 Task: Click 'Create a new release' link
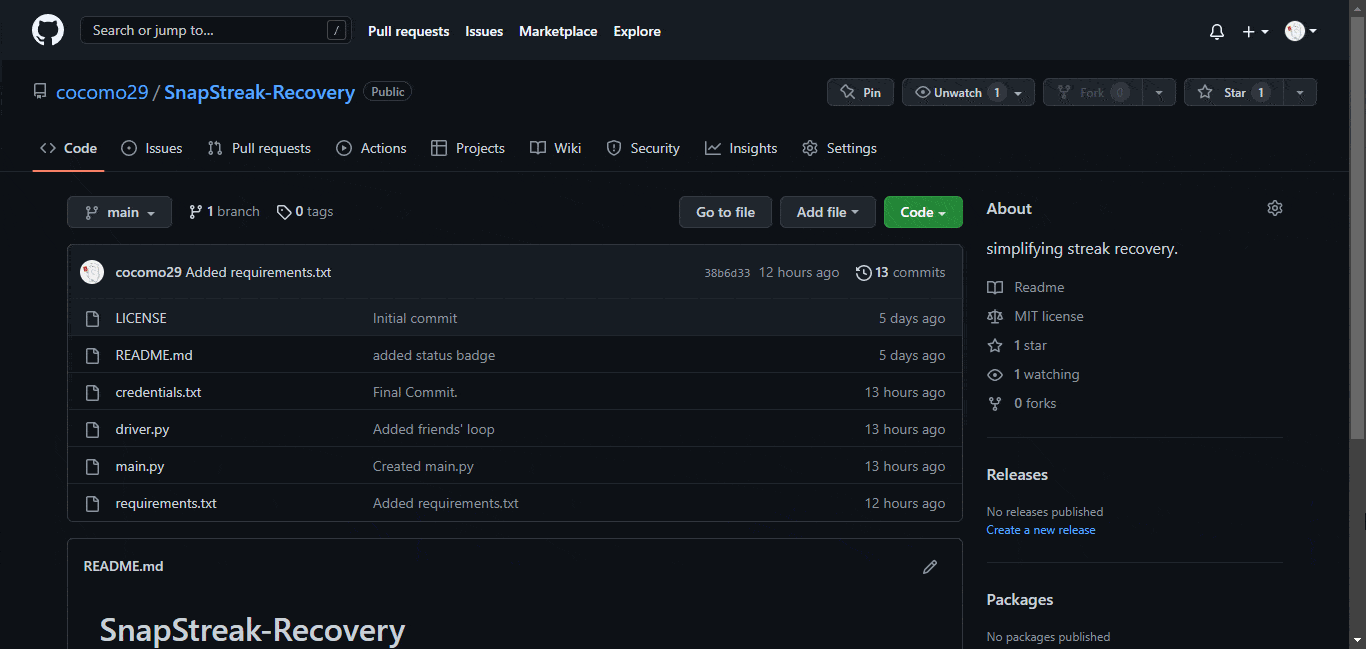(x=1041, y=530)
